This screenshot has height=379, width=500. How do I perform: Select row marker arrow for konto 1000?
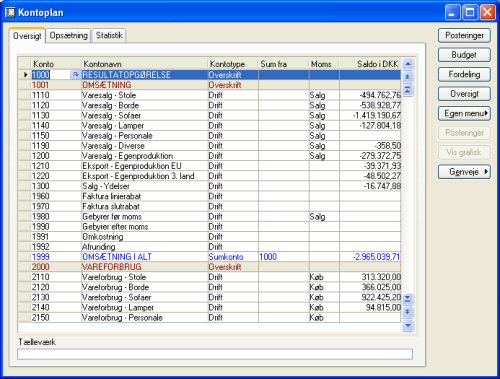click(25, 75)
